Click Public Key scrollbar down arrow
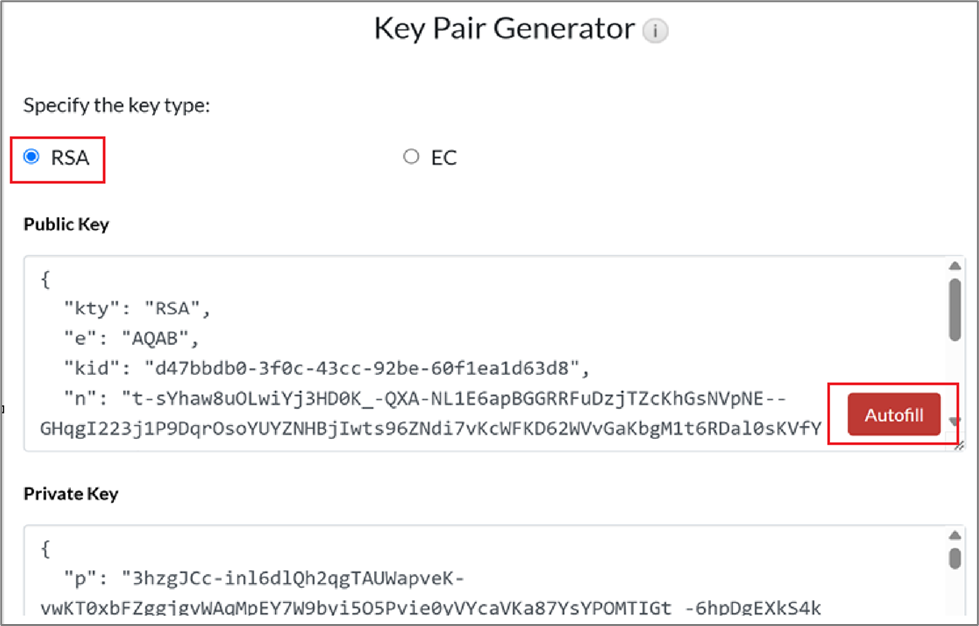Screen dimensions: 979x626 [x=955, y=422]
